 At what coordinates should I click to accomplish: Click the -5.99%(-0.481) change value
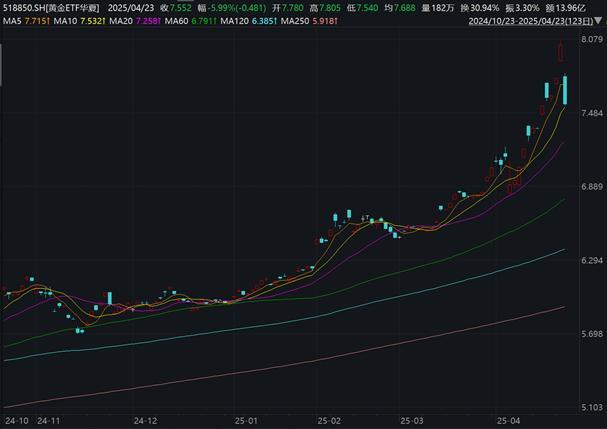[x=237, y=8]
